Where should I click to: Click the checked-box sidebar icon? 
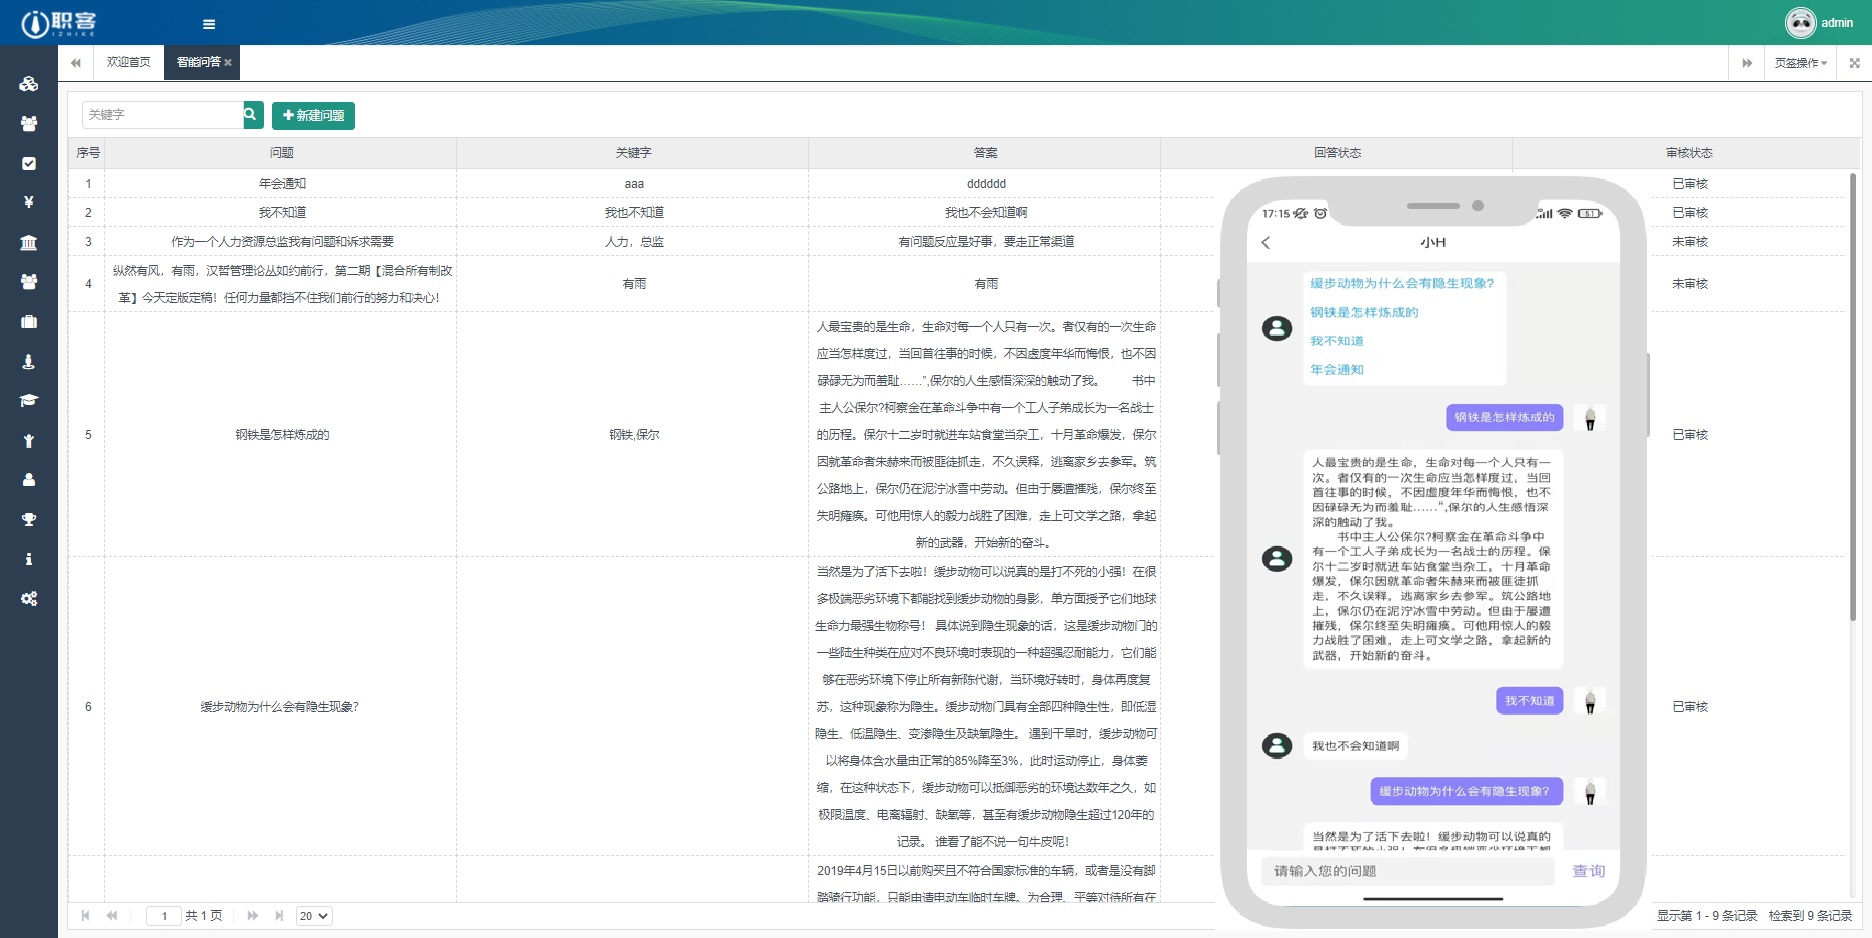tap(28, 163)
